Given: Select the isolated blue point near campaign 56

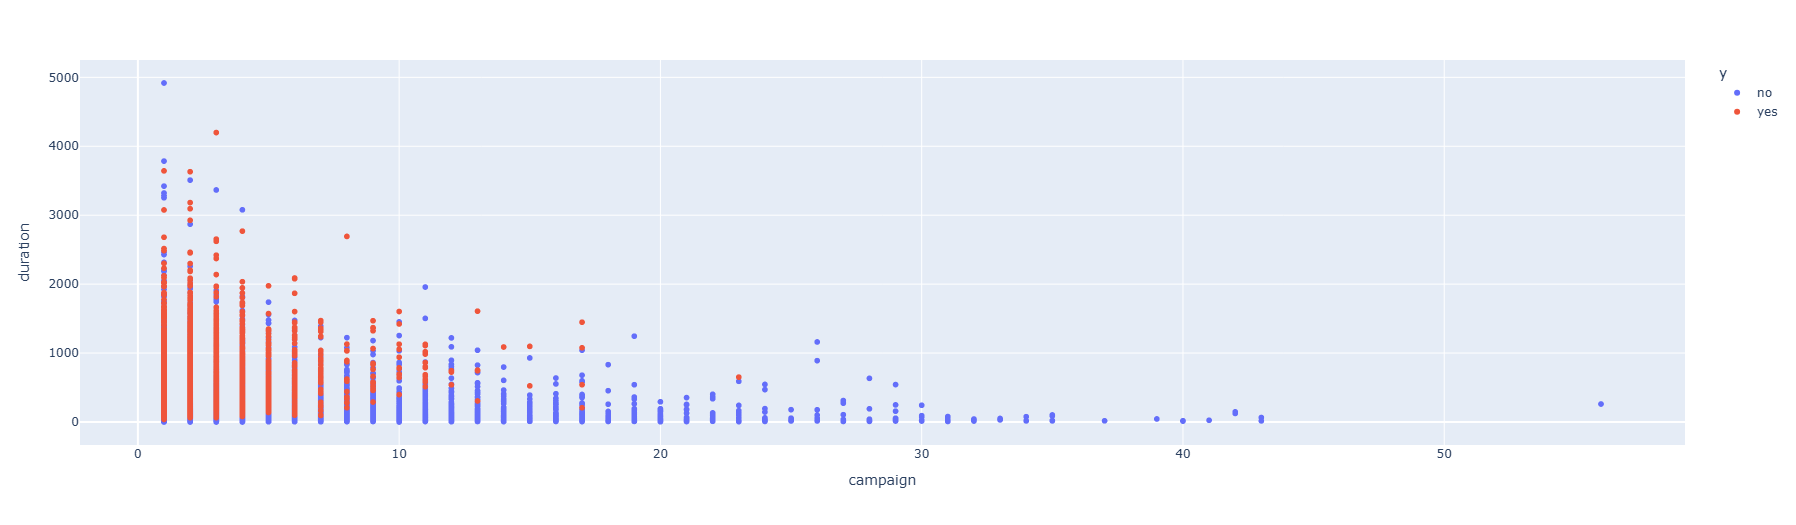Looking at the screenshot, I should 1600,404.
